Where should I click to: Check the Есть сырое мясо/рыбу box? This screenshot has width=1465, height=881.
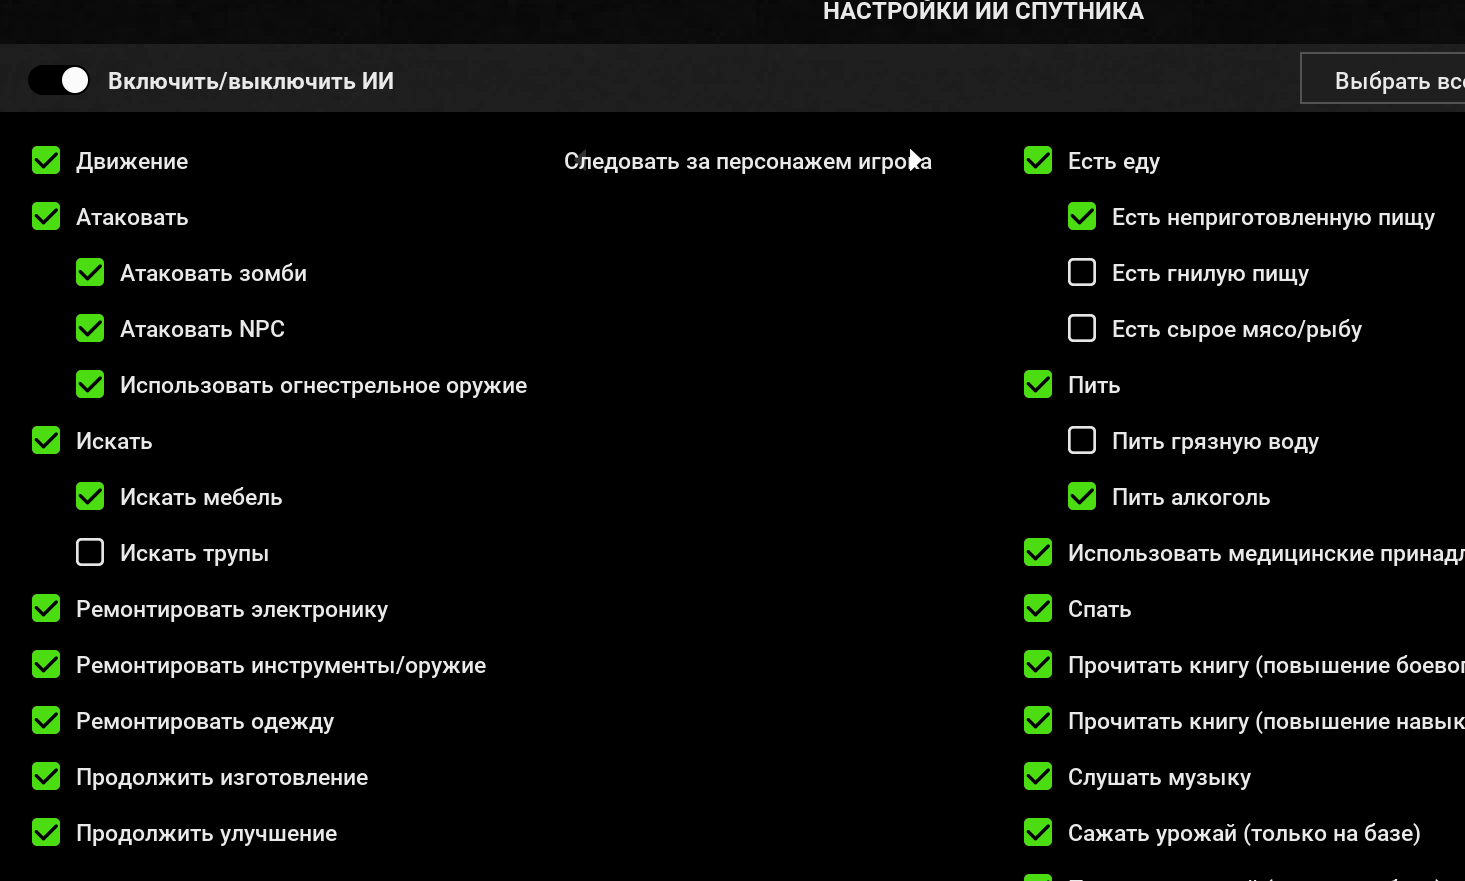[1082, 329]
